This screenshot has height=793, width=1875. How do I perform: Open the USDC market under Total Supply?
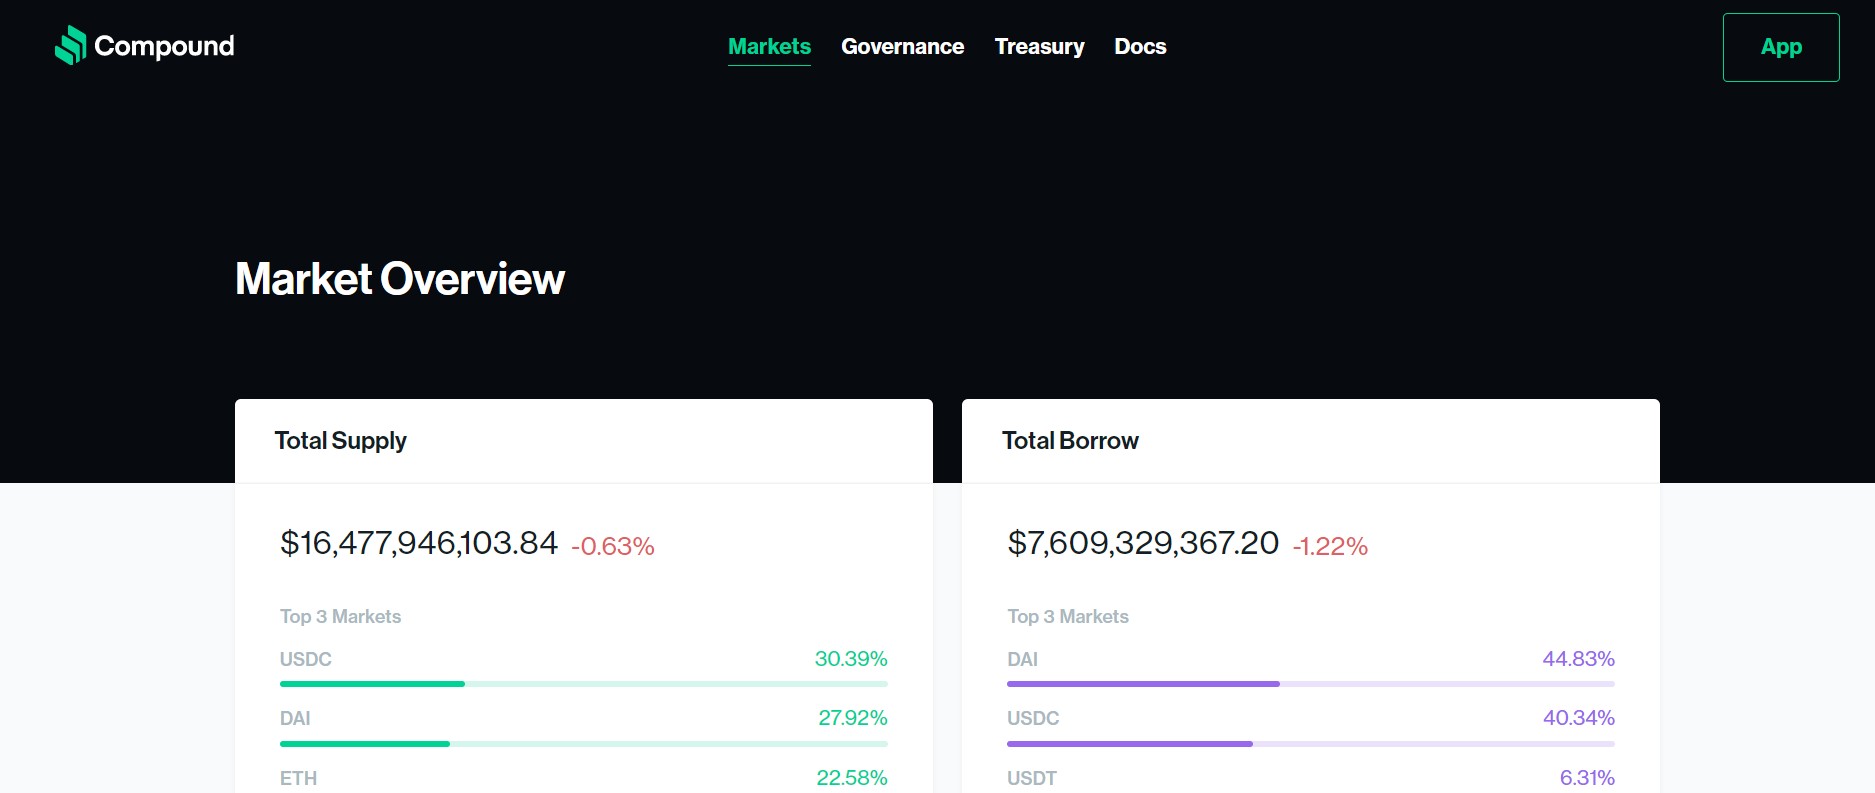pyautogui.click(x=305, y=659)
